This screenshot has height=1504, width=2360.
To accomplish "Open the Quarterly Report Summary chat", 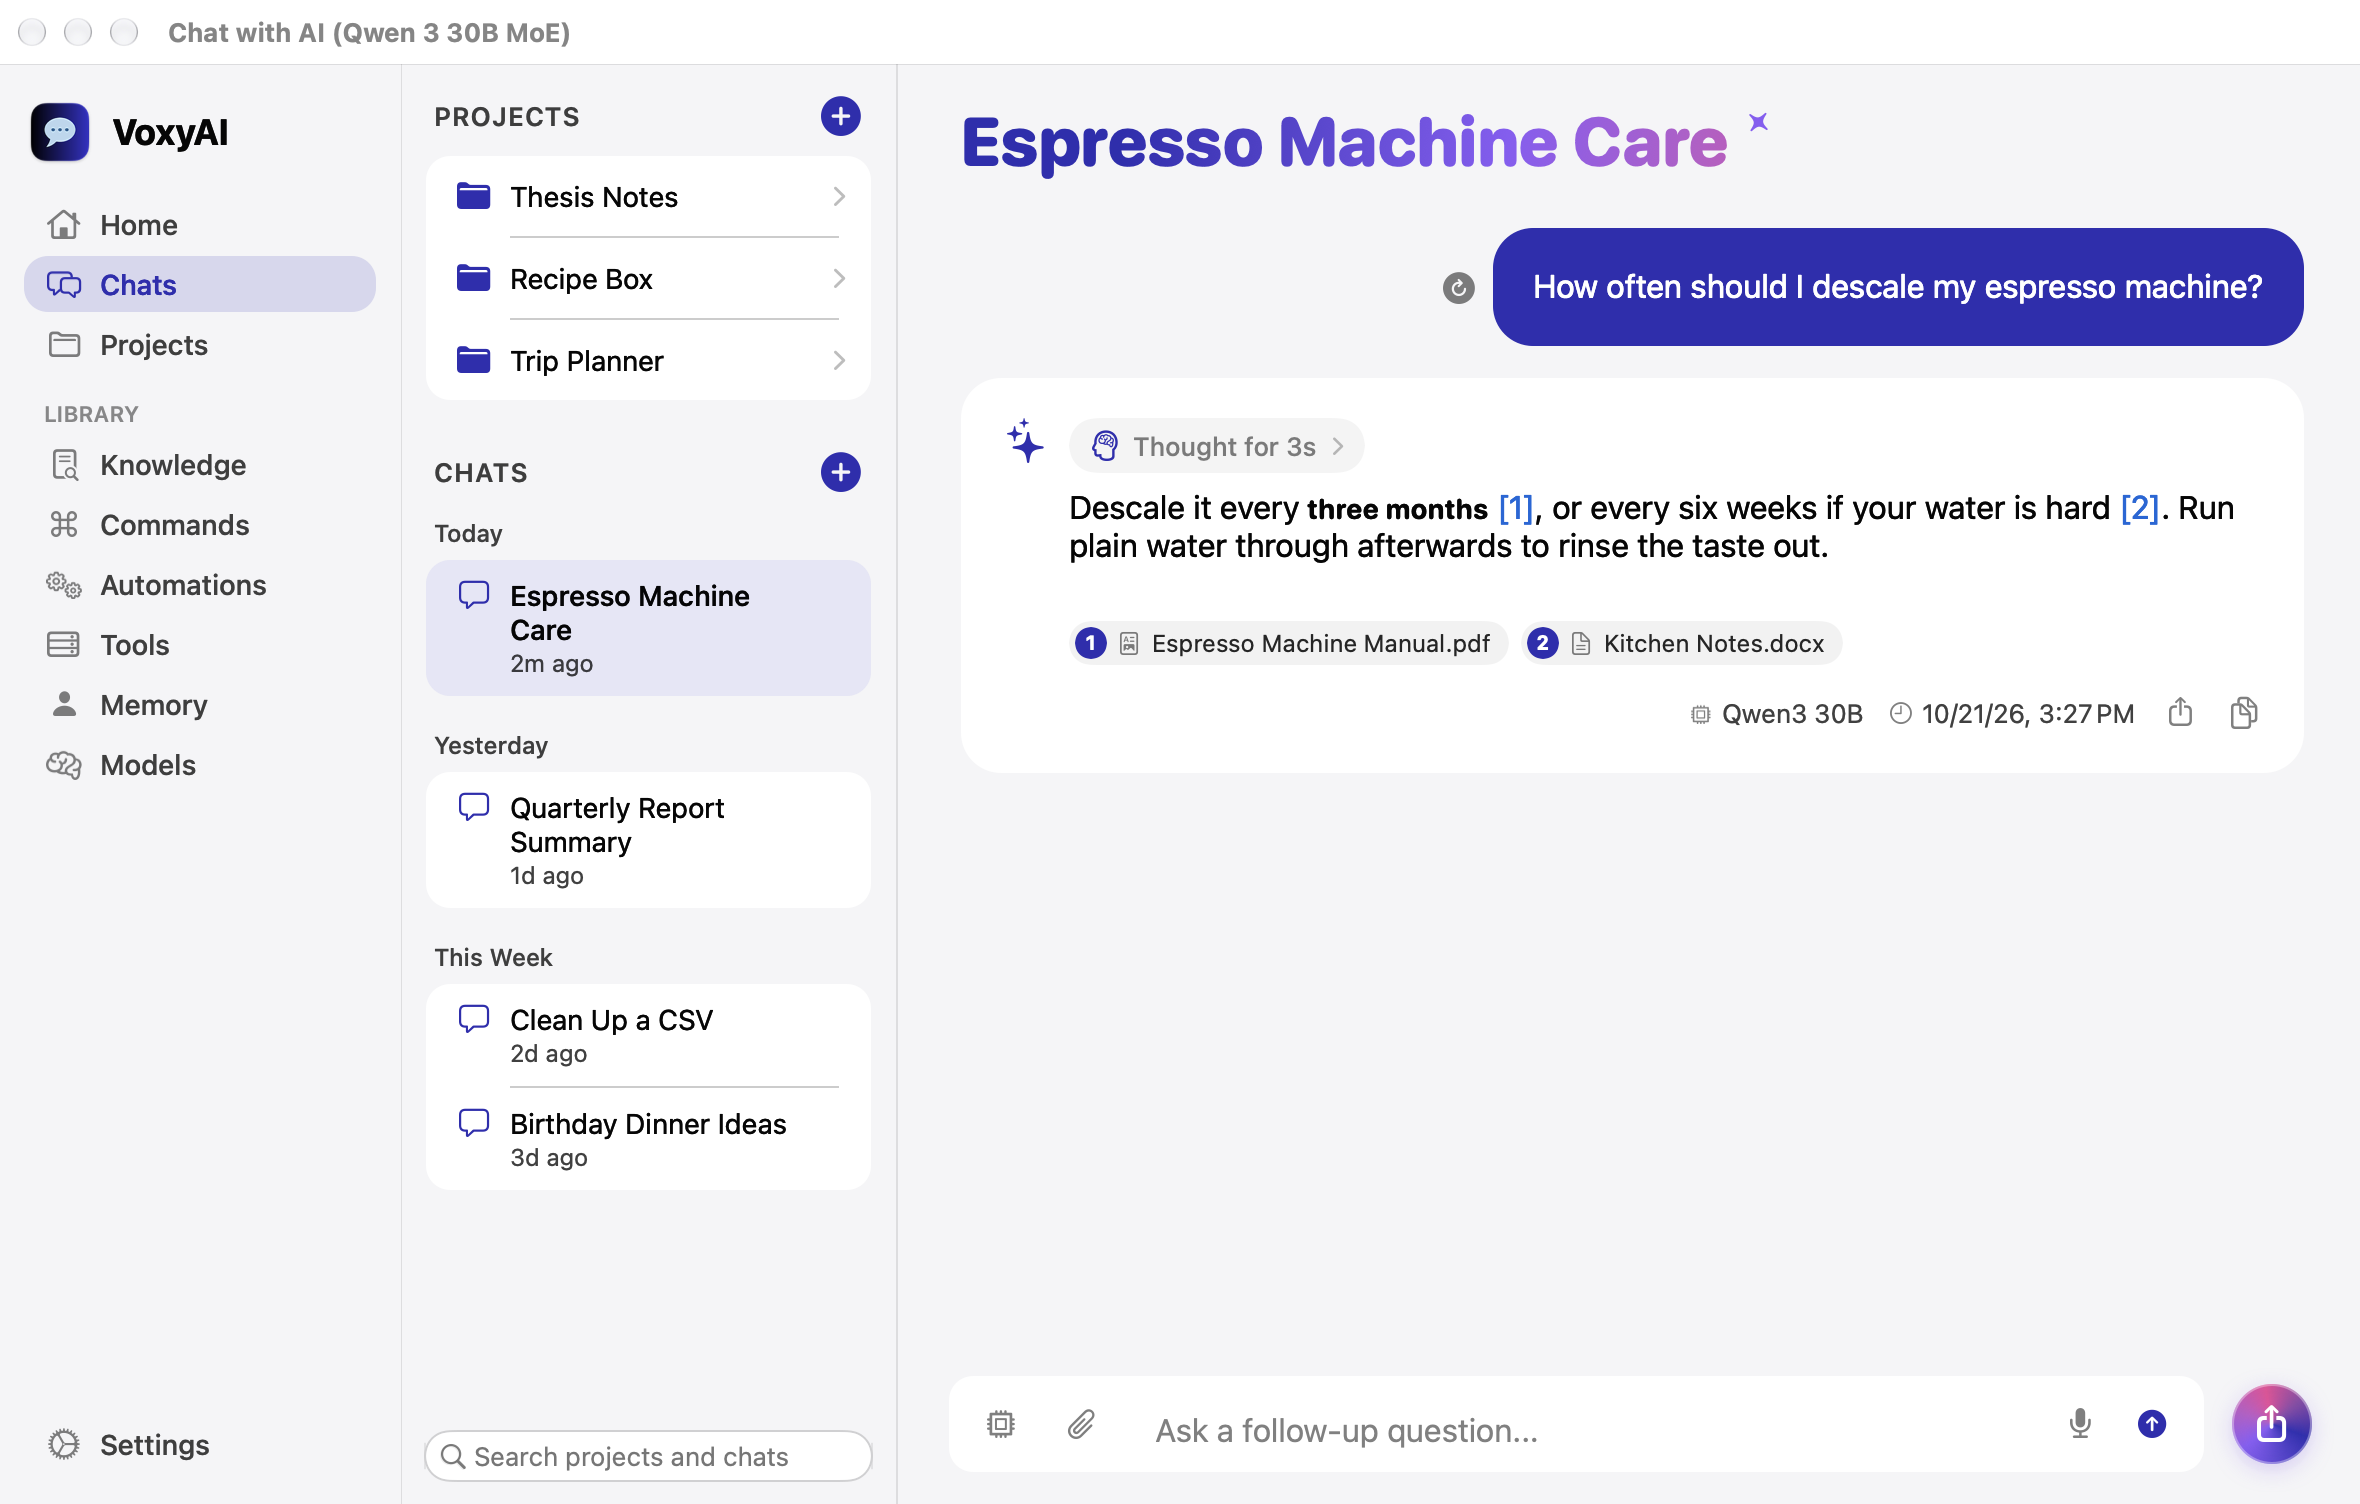I will tap(648, 840).
